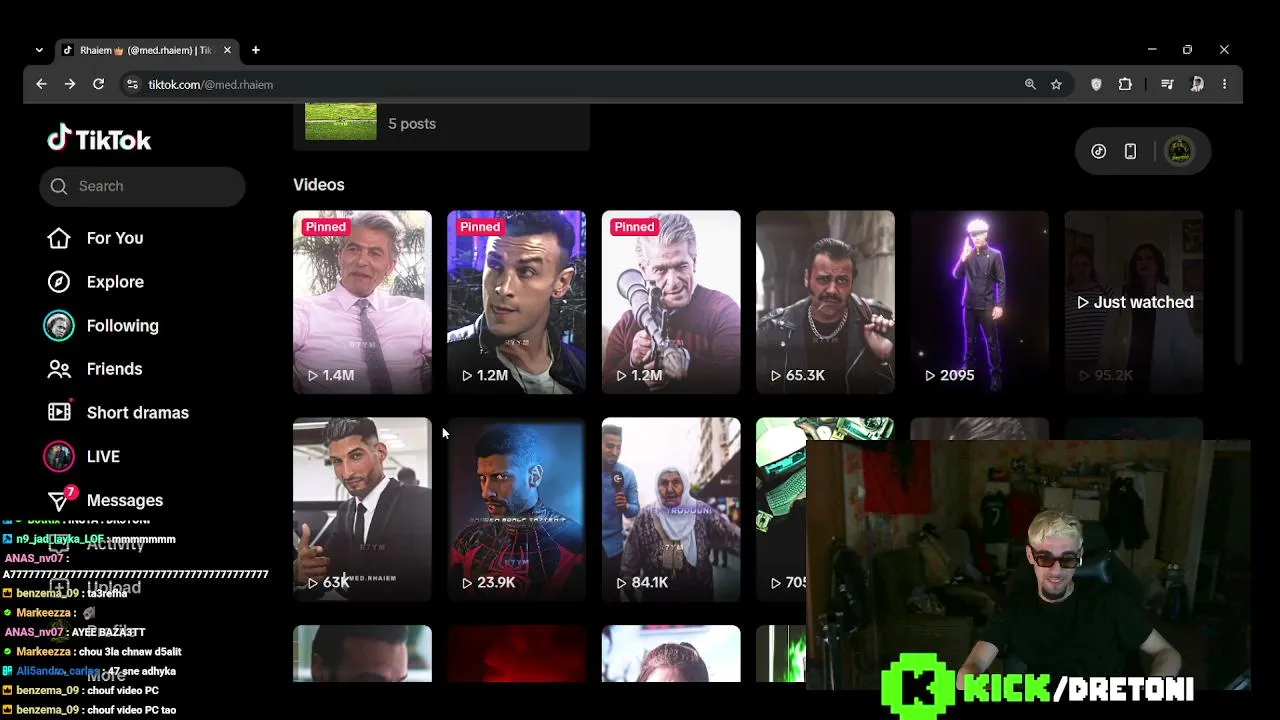Open Chrome media controls
Viewport: 1280px width, 720px height.
coord(1167,85)
